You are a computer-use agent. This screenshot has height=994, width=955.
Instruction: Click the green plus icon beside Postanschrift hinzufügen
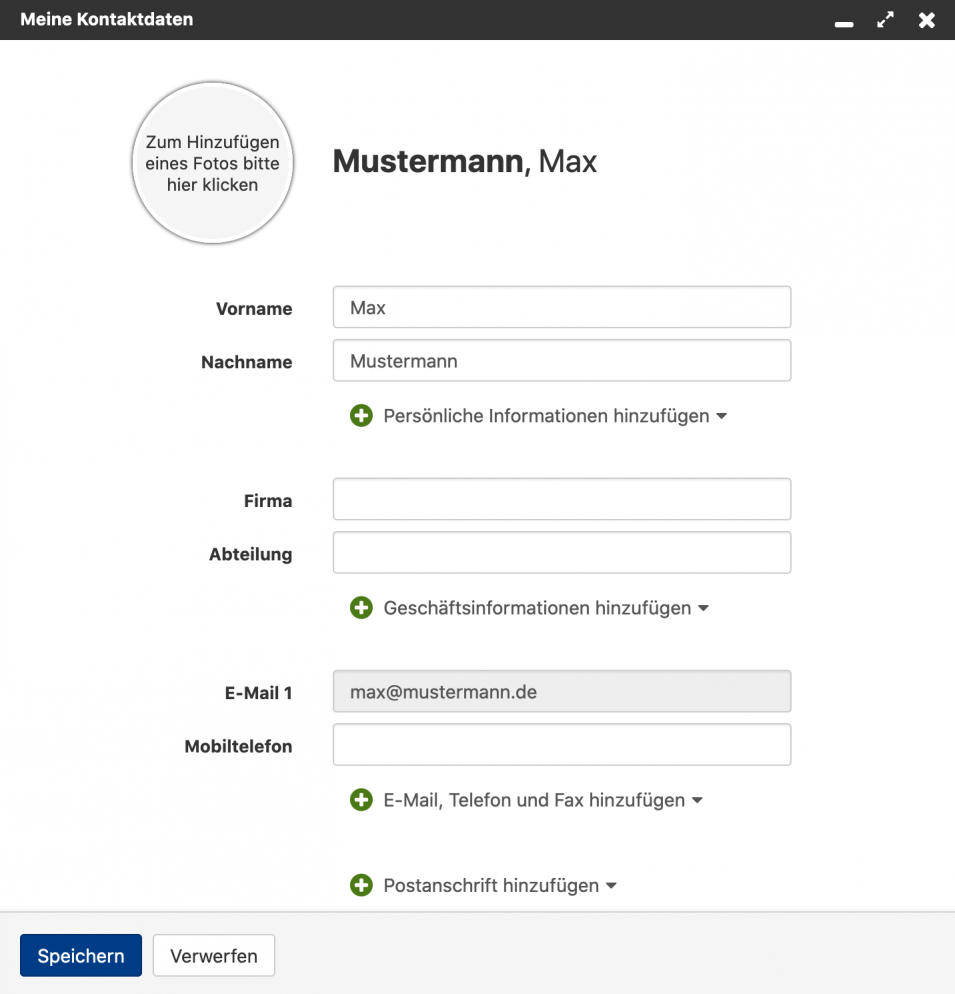click(361, 885)
